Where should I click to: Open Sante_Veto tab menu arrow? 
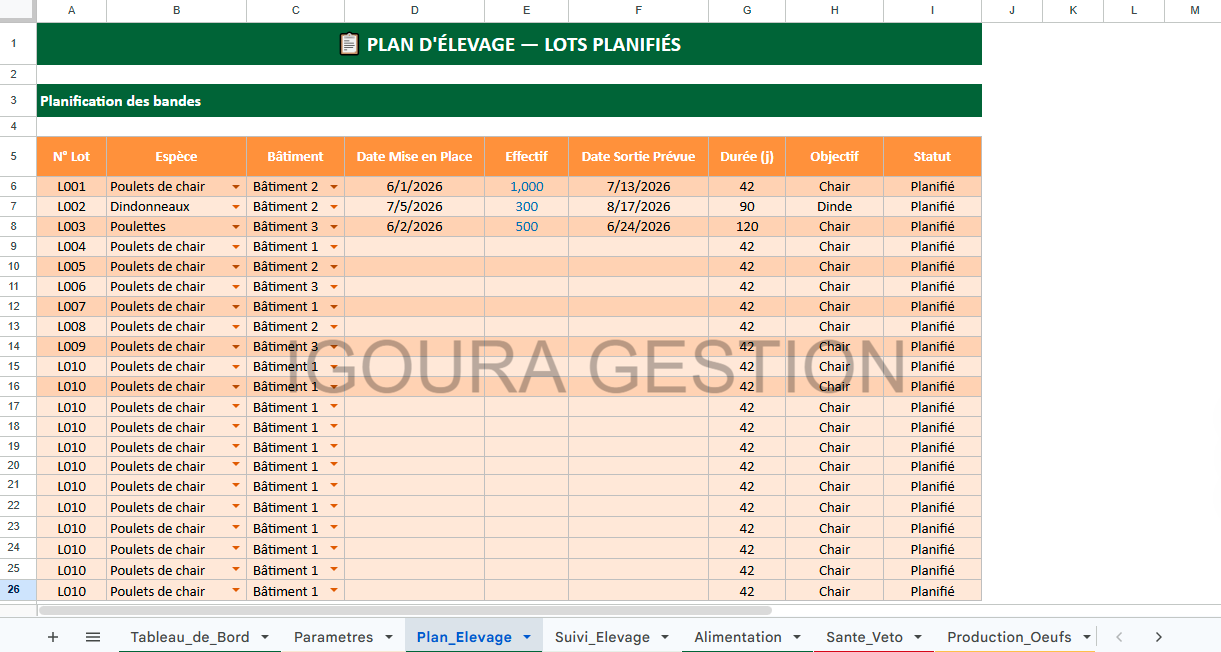919,637
